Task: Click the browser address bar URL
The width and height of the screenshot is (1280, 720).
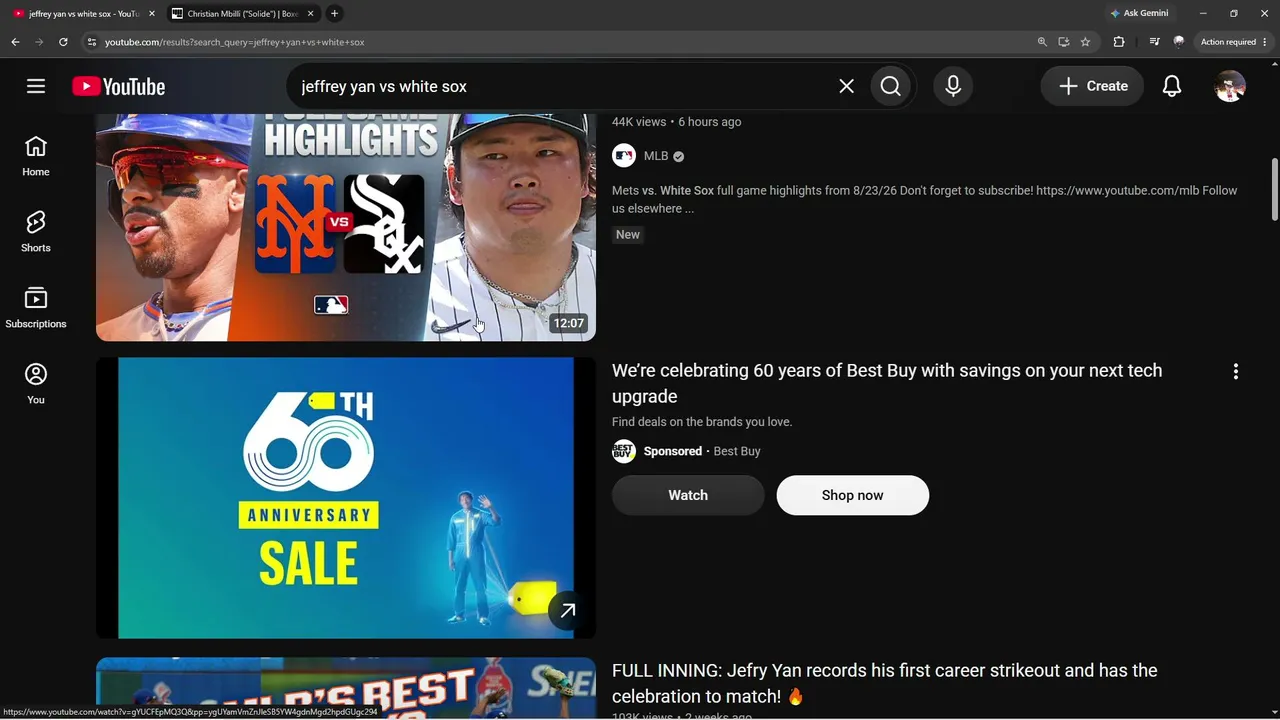Action: point(234,42)
